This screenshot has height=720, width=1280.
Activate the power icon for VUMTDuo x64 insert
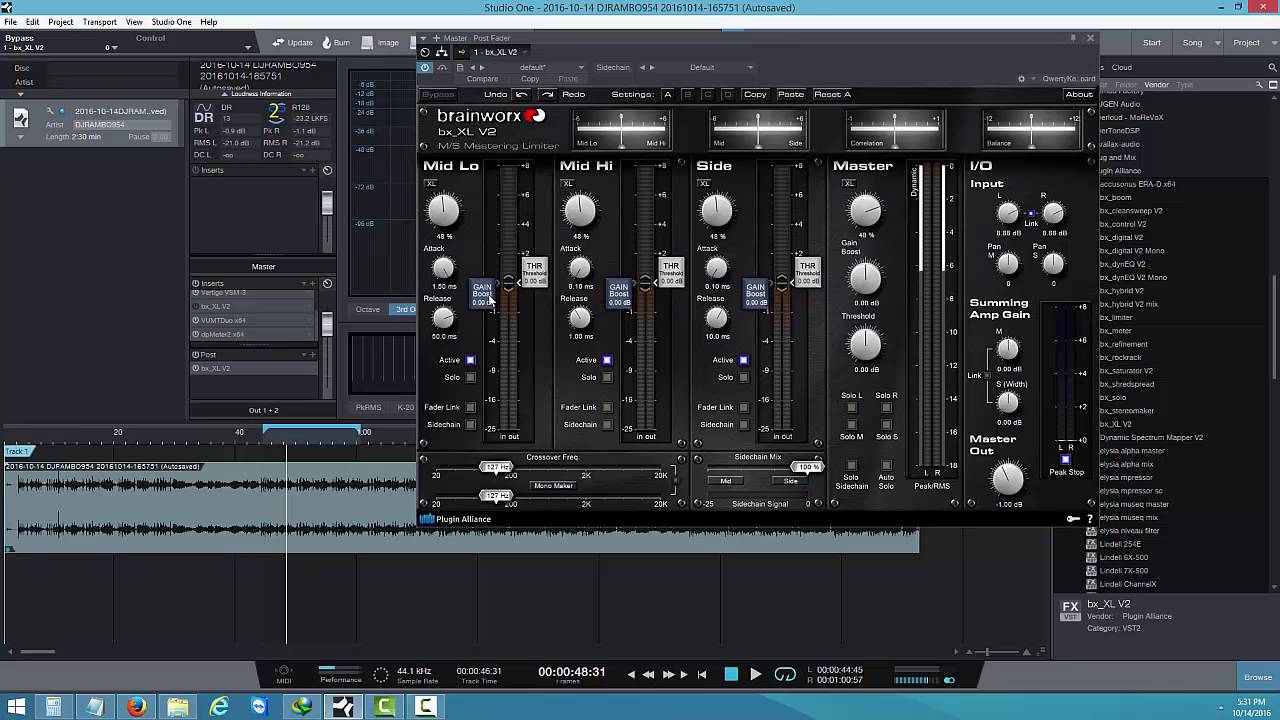[x=196, y=321]
